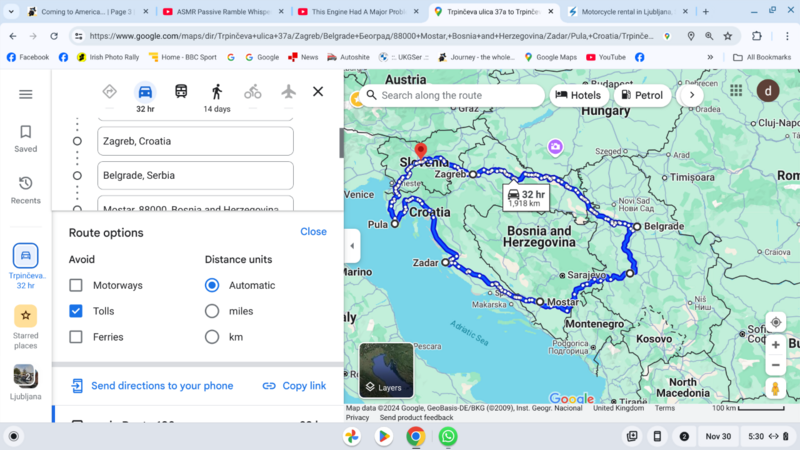The width and height of the screenshot is (800, 450).
Task: Filter by Hotels along the route
Action: (x=578, y=95)
